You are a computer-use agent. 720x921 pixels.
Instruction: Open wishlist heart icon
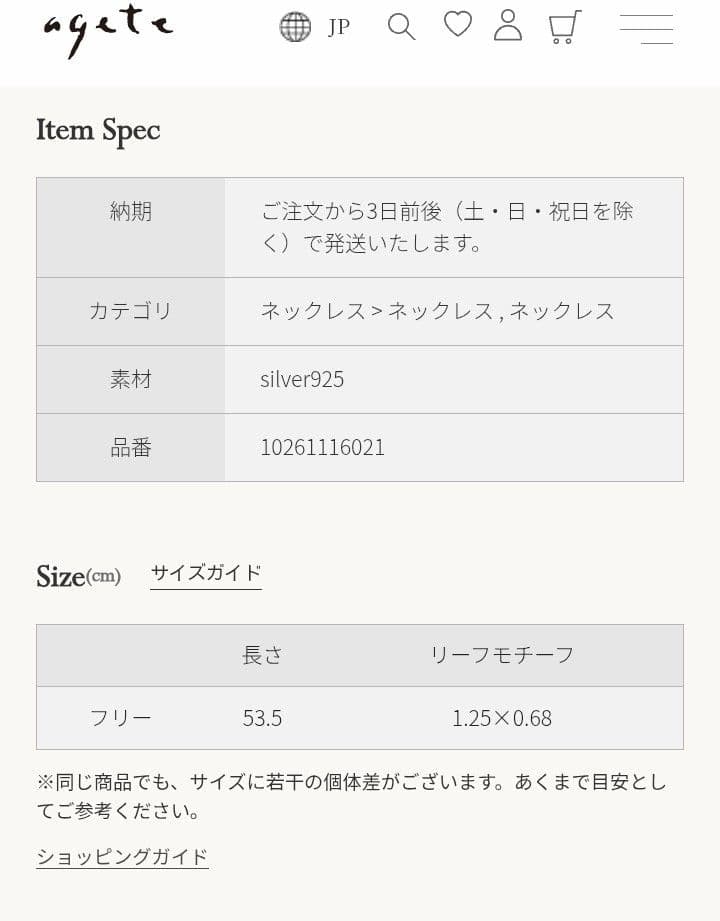(457, 25)
